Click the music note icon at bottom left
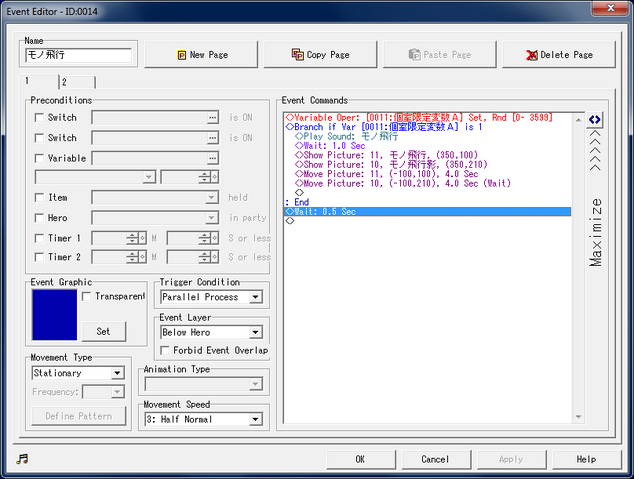The image size is (634, 479). point(22,459)
